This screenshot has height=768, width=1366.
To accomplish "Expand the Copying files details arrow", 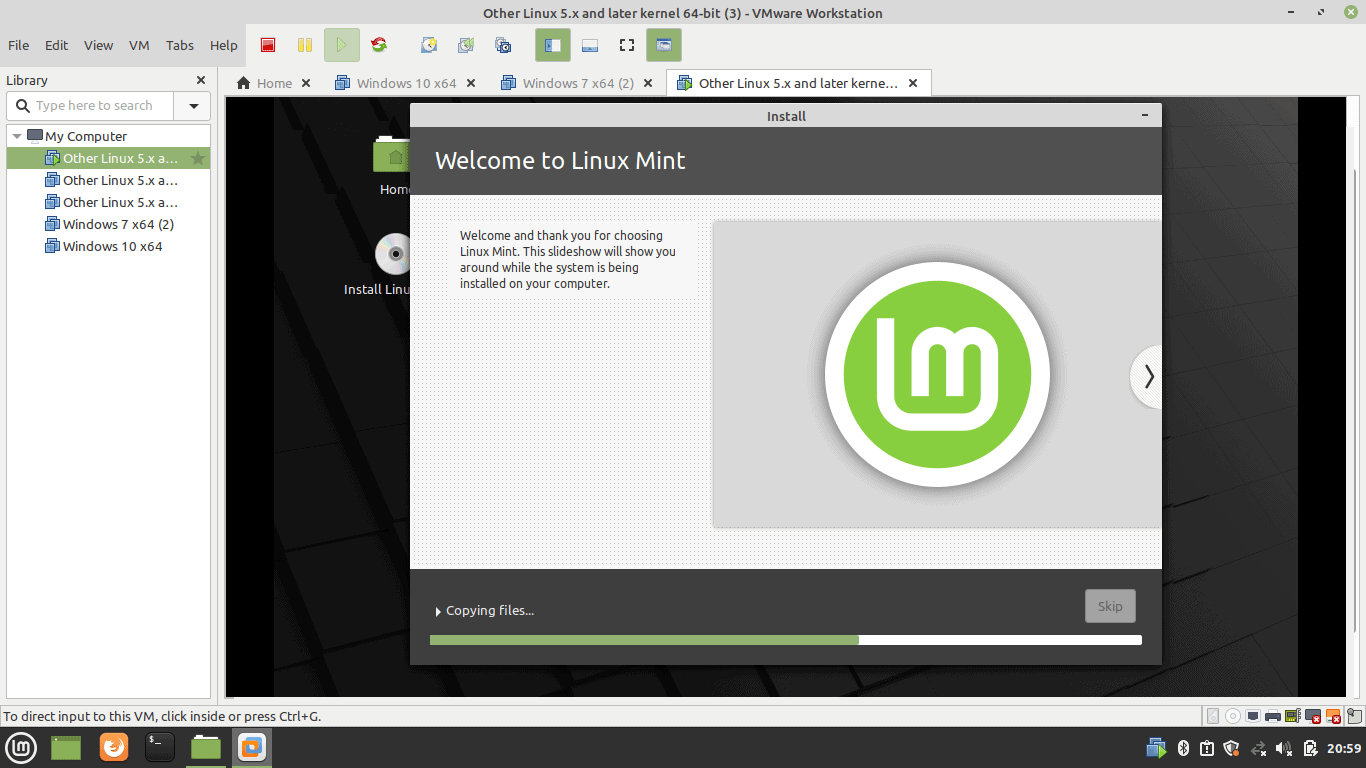I will (438, 611).
